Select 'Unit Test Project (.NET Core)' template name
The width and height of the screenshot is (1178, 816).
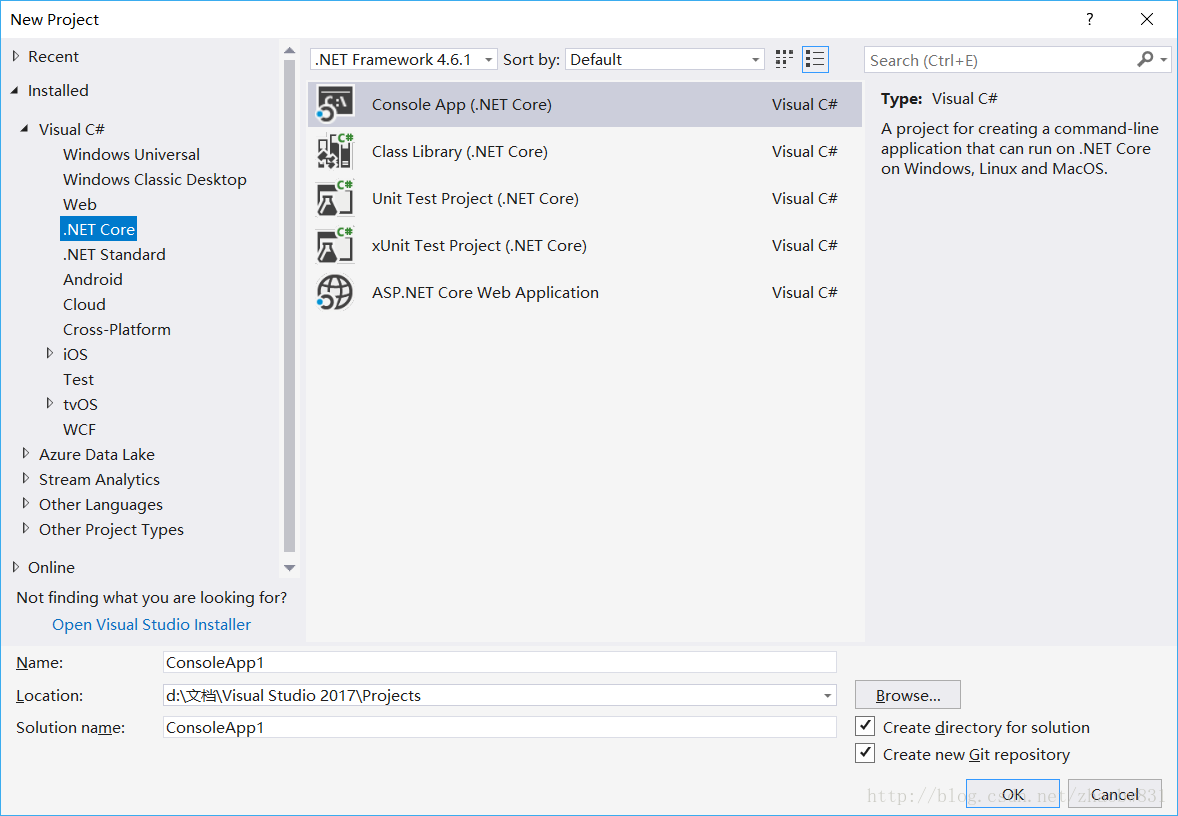(476, 198)
